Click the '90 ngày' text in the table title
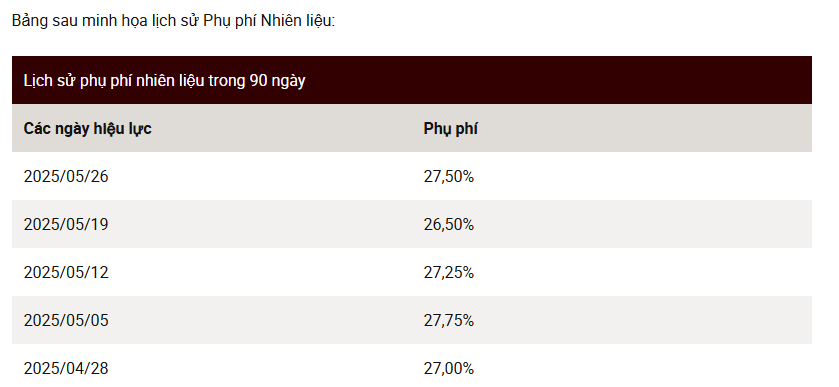The width and height of the screenshot is (839, 387). click(x=277, y=81)
